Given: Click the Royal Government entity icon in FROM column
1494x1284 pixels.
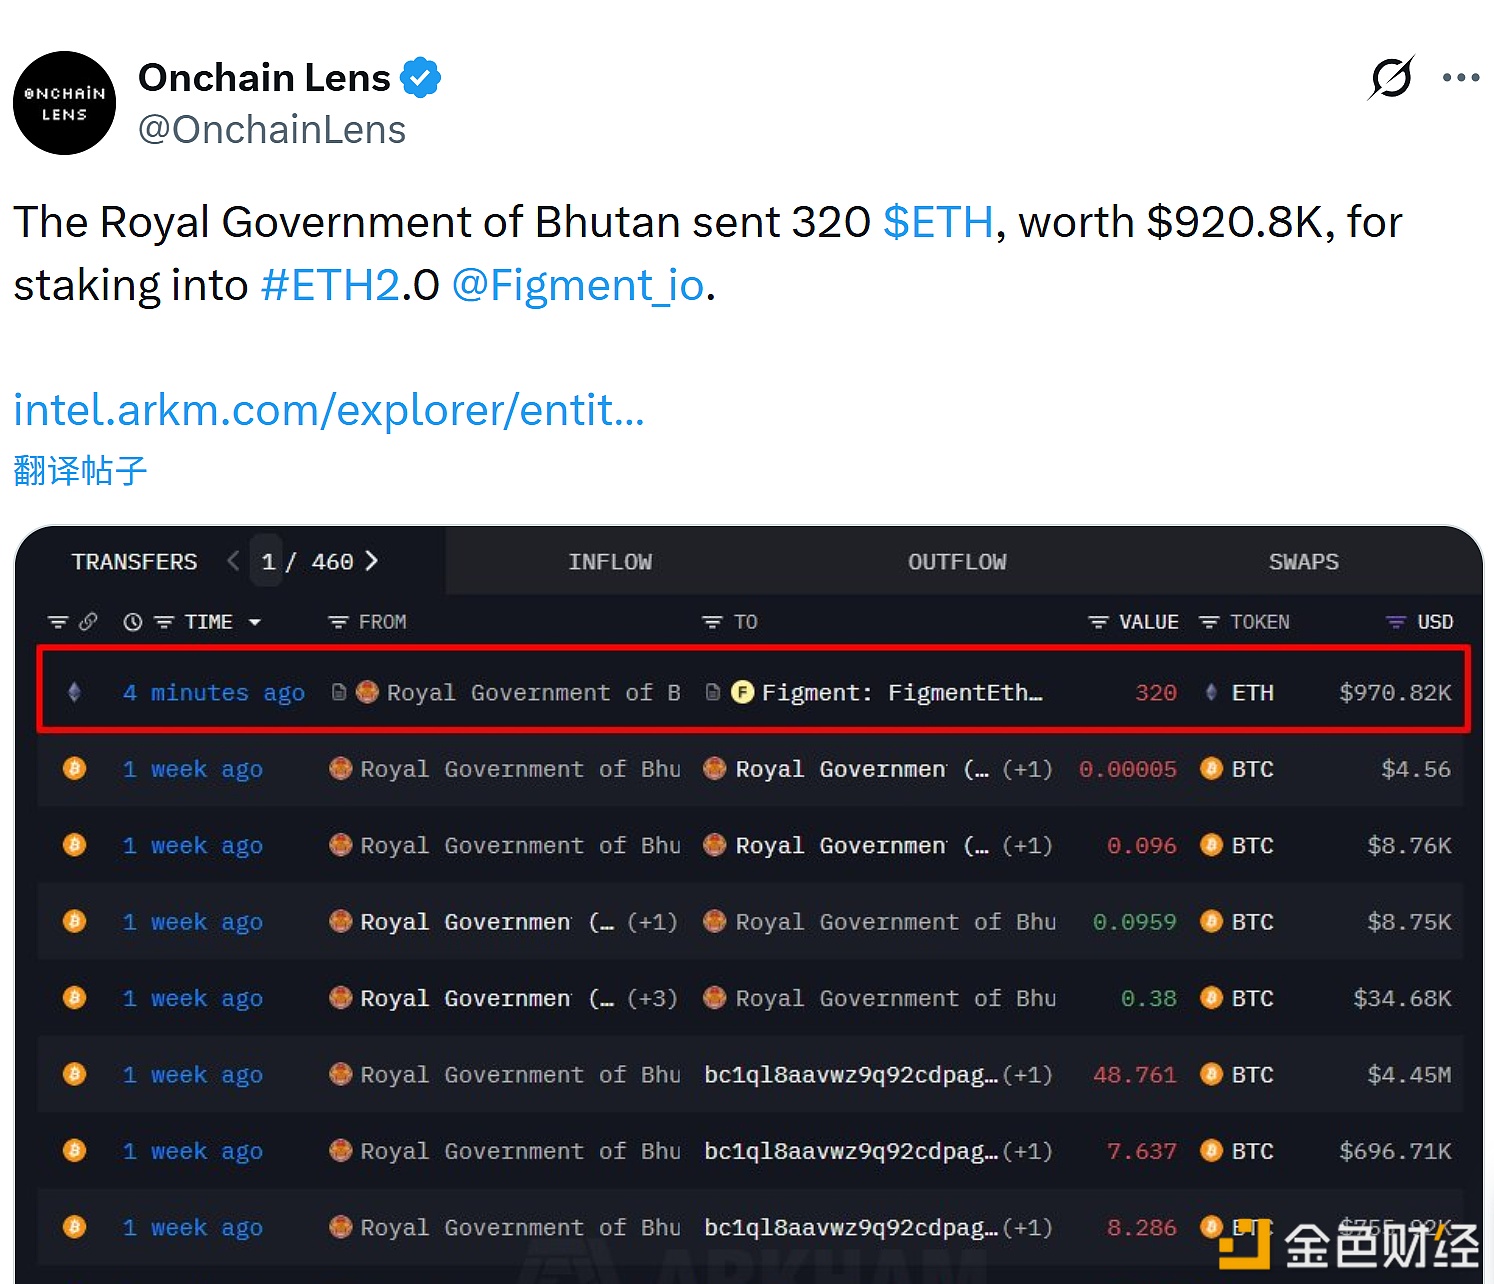Looking at the screenshot, I should (x=367, y=691).
